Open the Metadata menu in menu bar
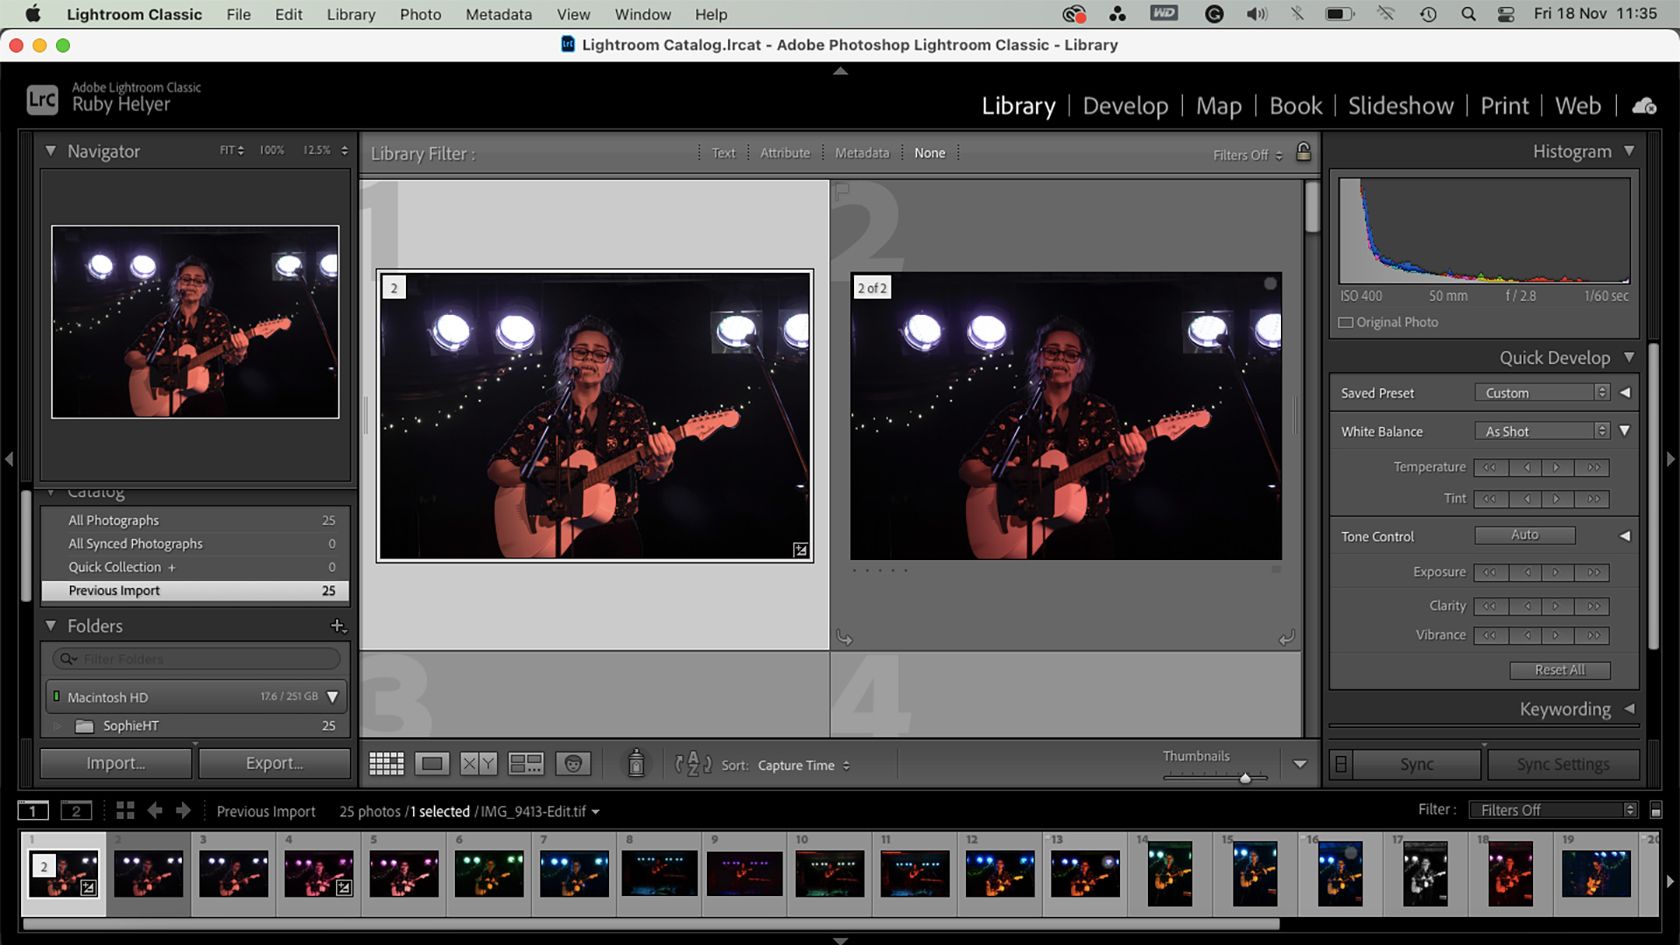The width and height of the screenshot is (1680, 945). (498, 14)
